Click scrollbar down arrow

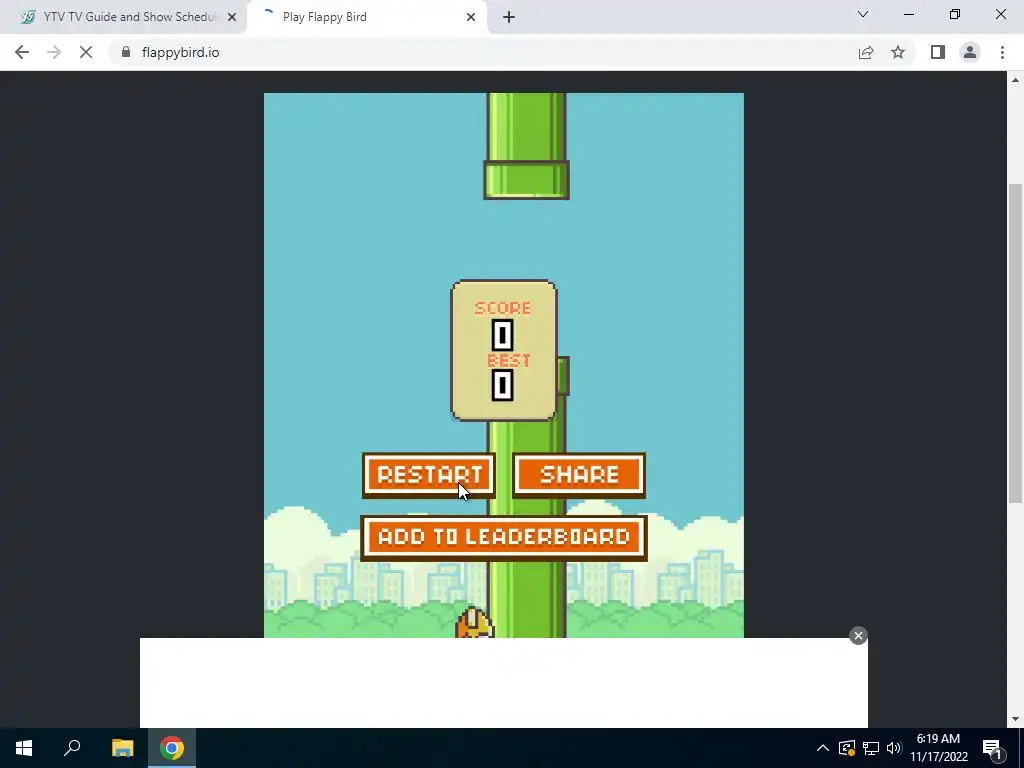[1015, 719]
